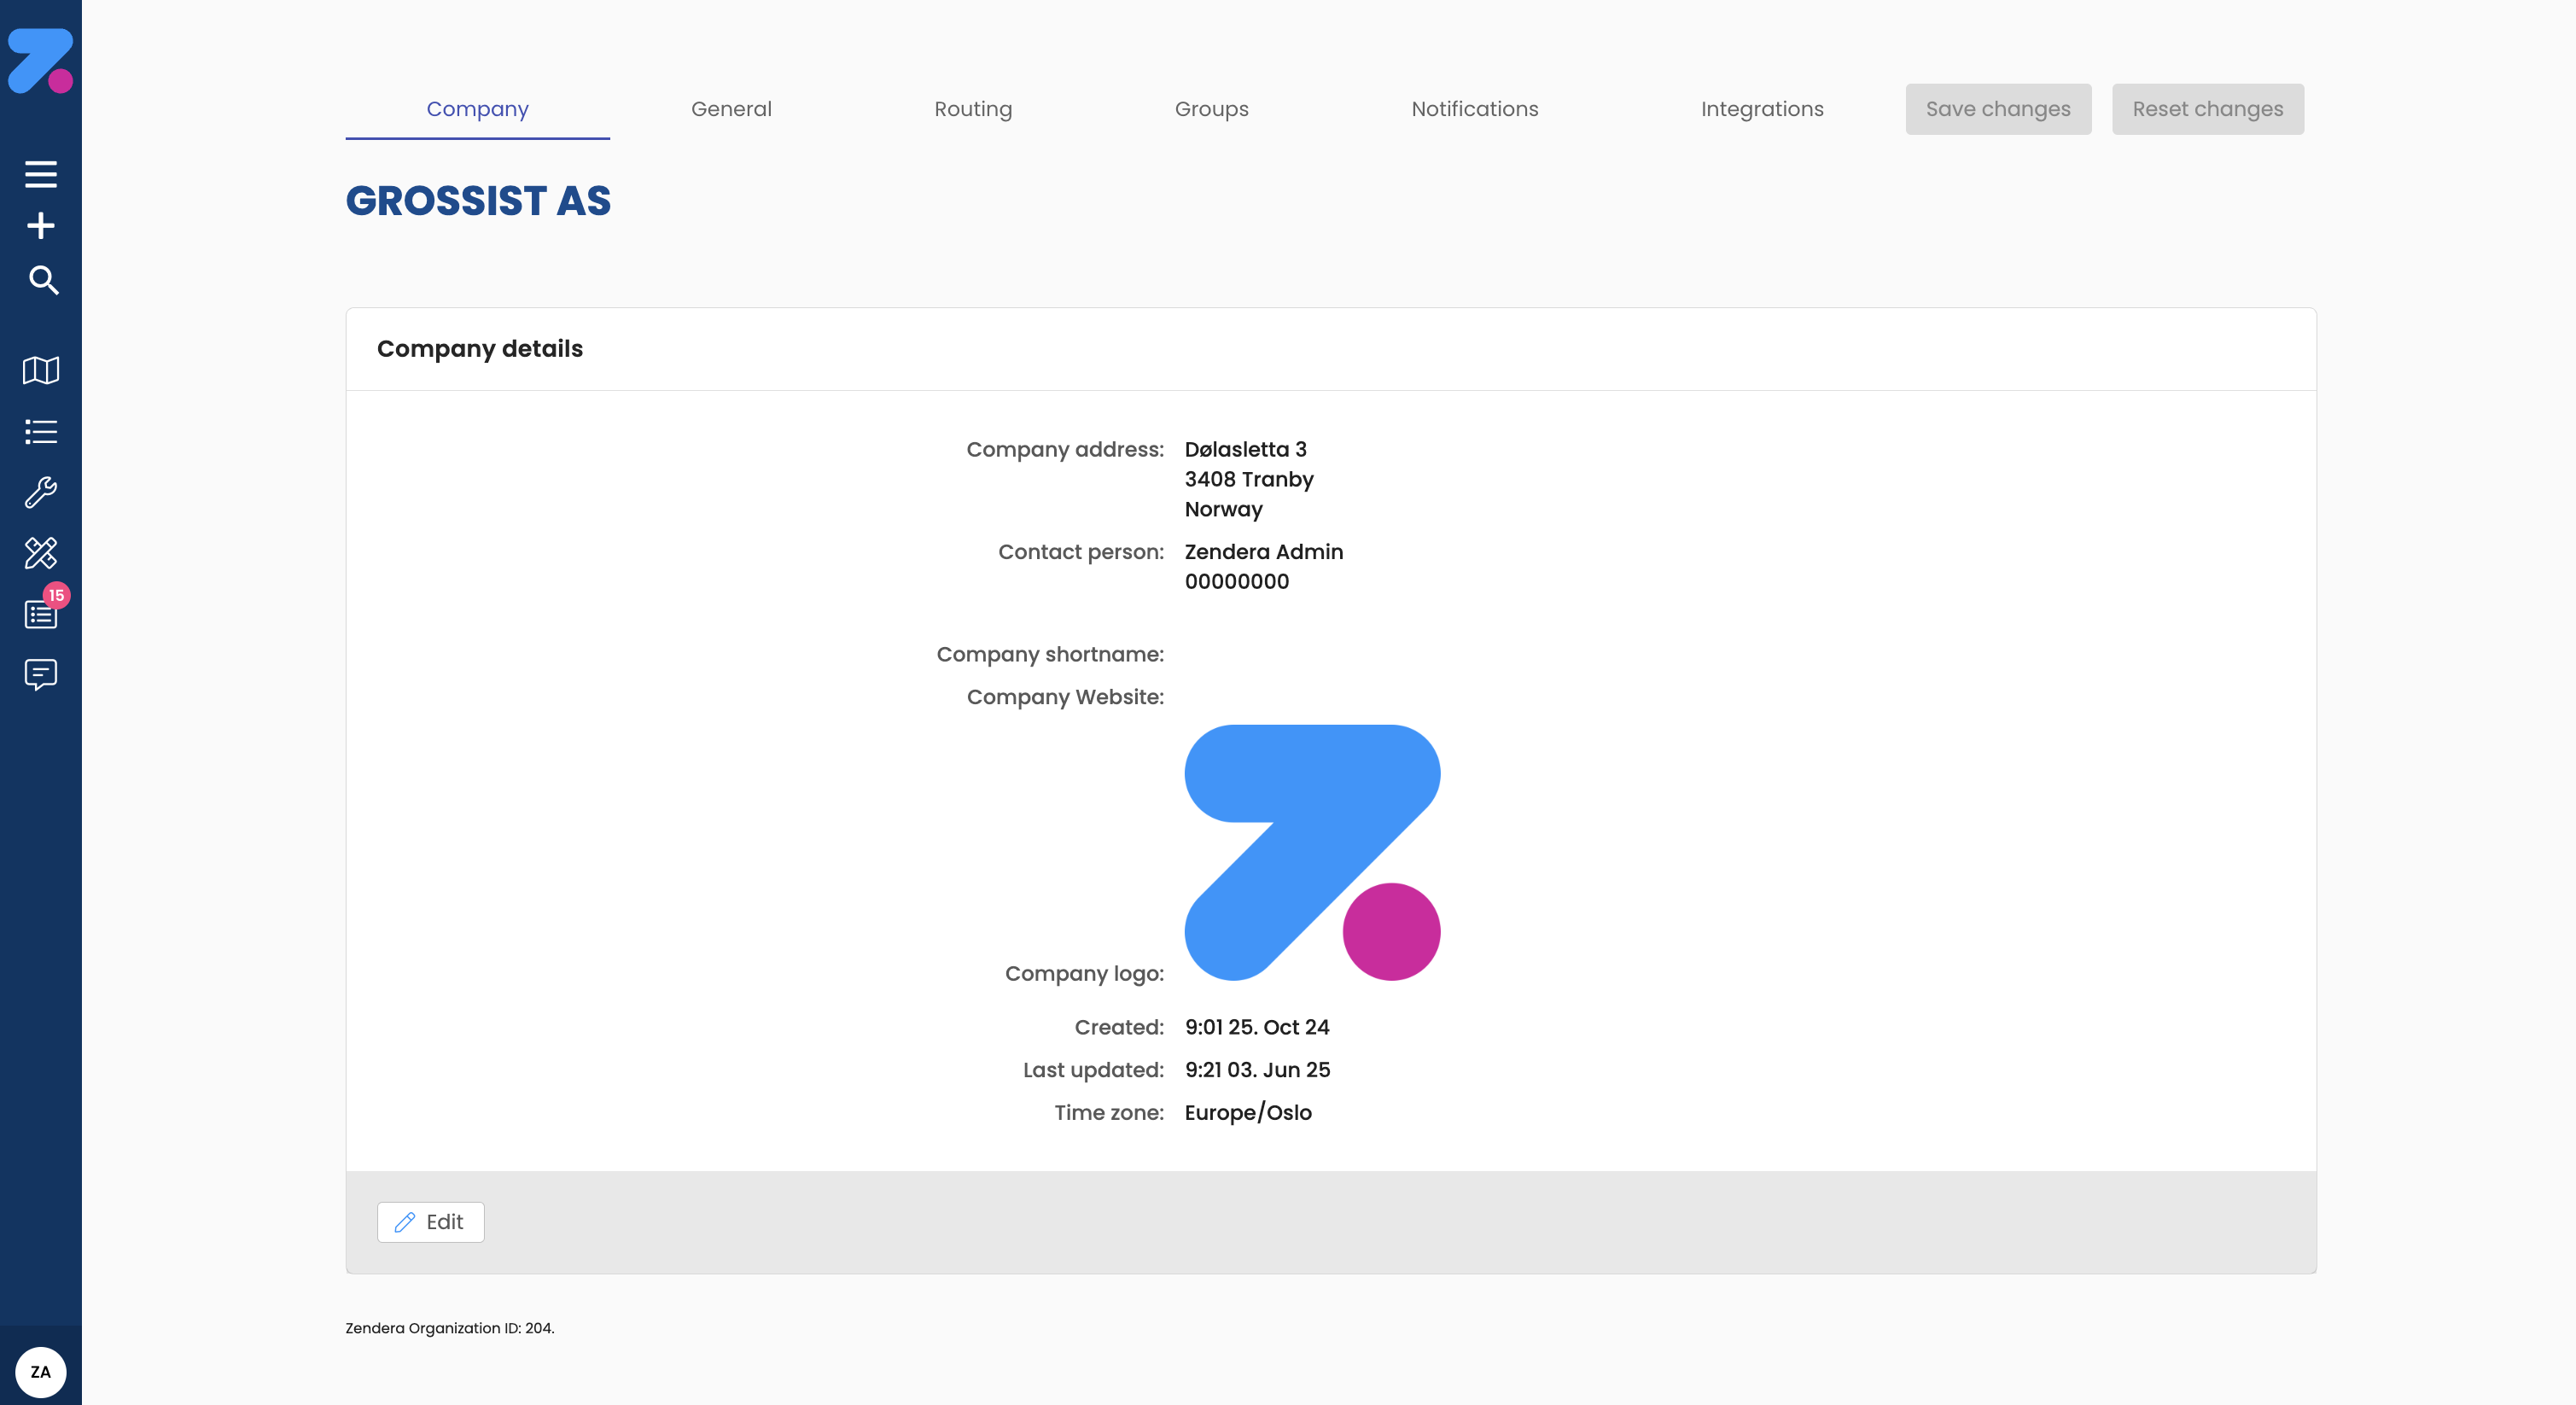Viewport: 2576px width, 1405px height.
Task: Open the chat messages icon
Action: pyautogui.click(x=40, y=675)
